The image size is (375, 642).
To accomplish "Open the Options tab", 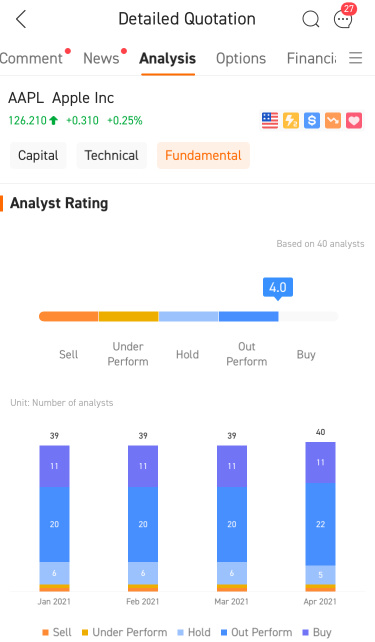I will (x=241, y=59).
